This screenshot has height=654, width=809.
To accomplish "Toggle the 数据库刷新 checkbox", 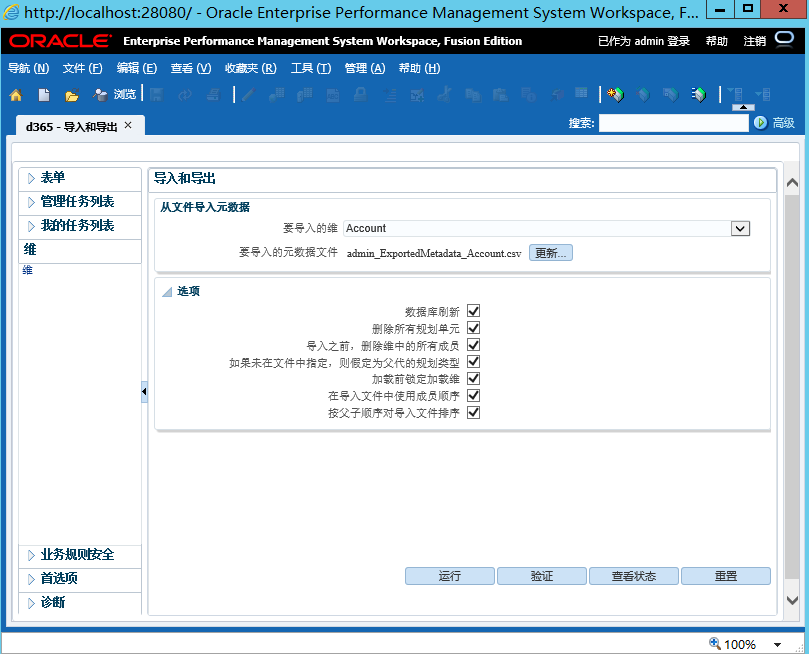I will coord(473,311).
